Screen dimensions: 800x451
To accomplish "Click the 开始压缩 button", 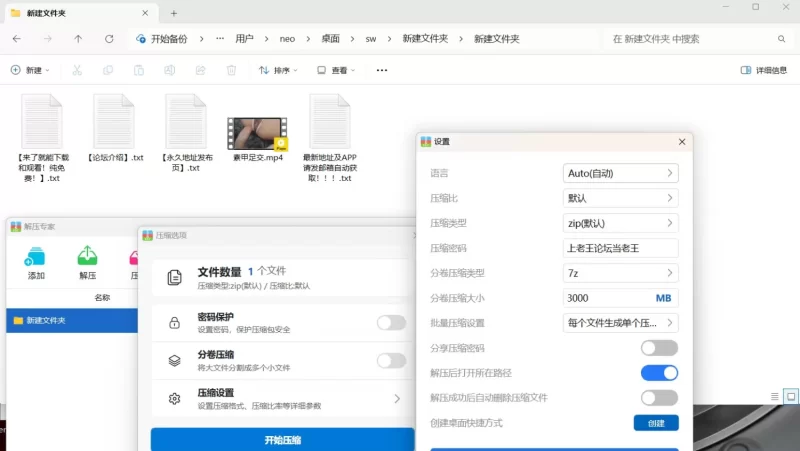I will point(283,439).
